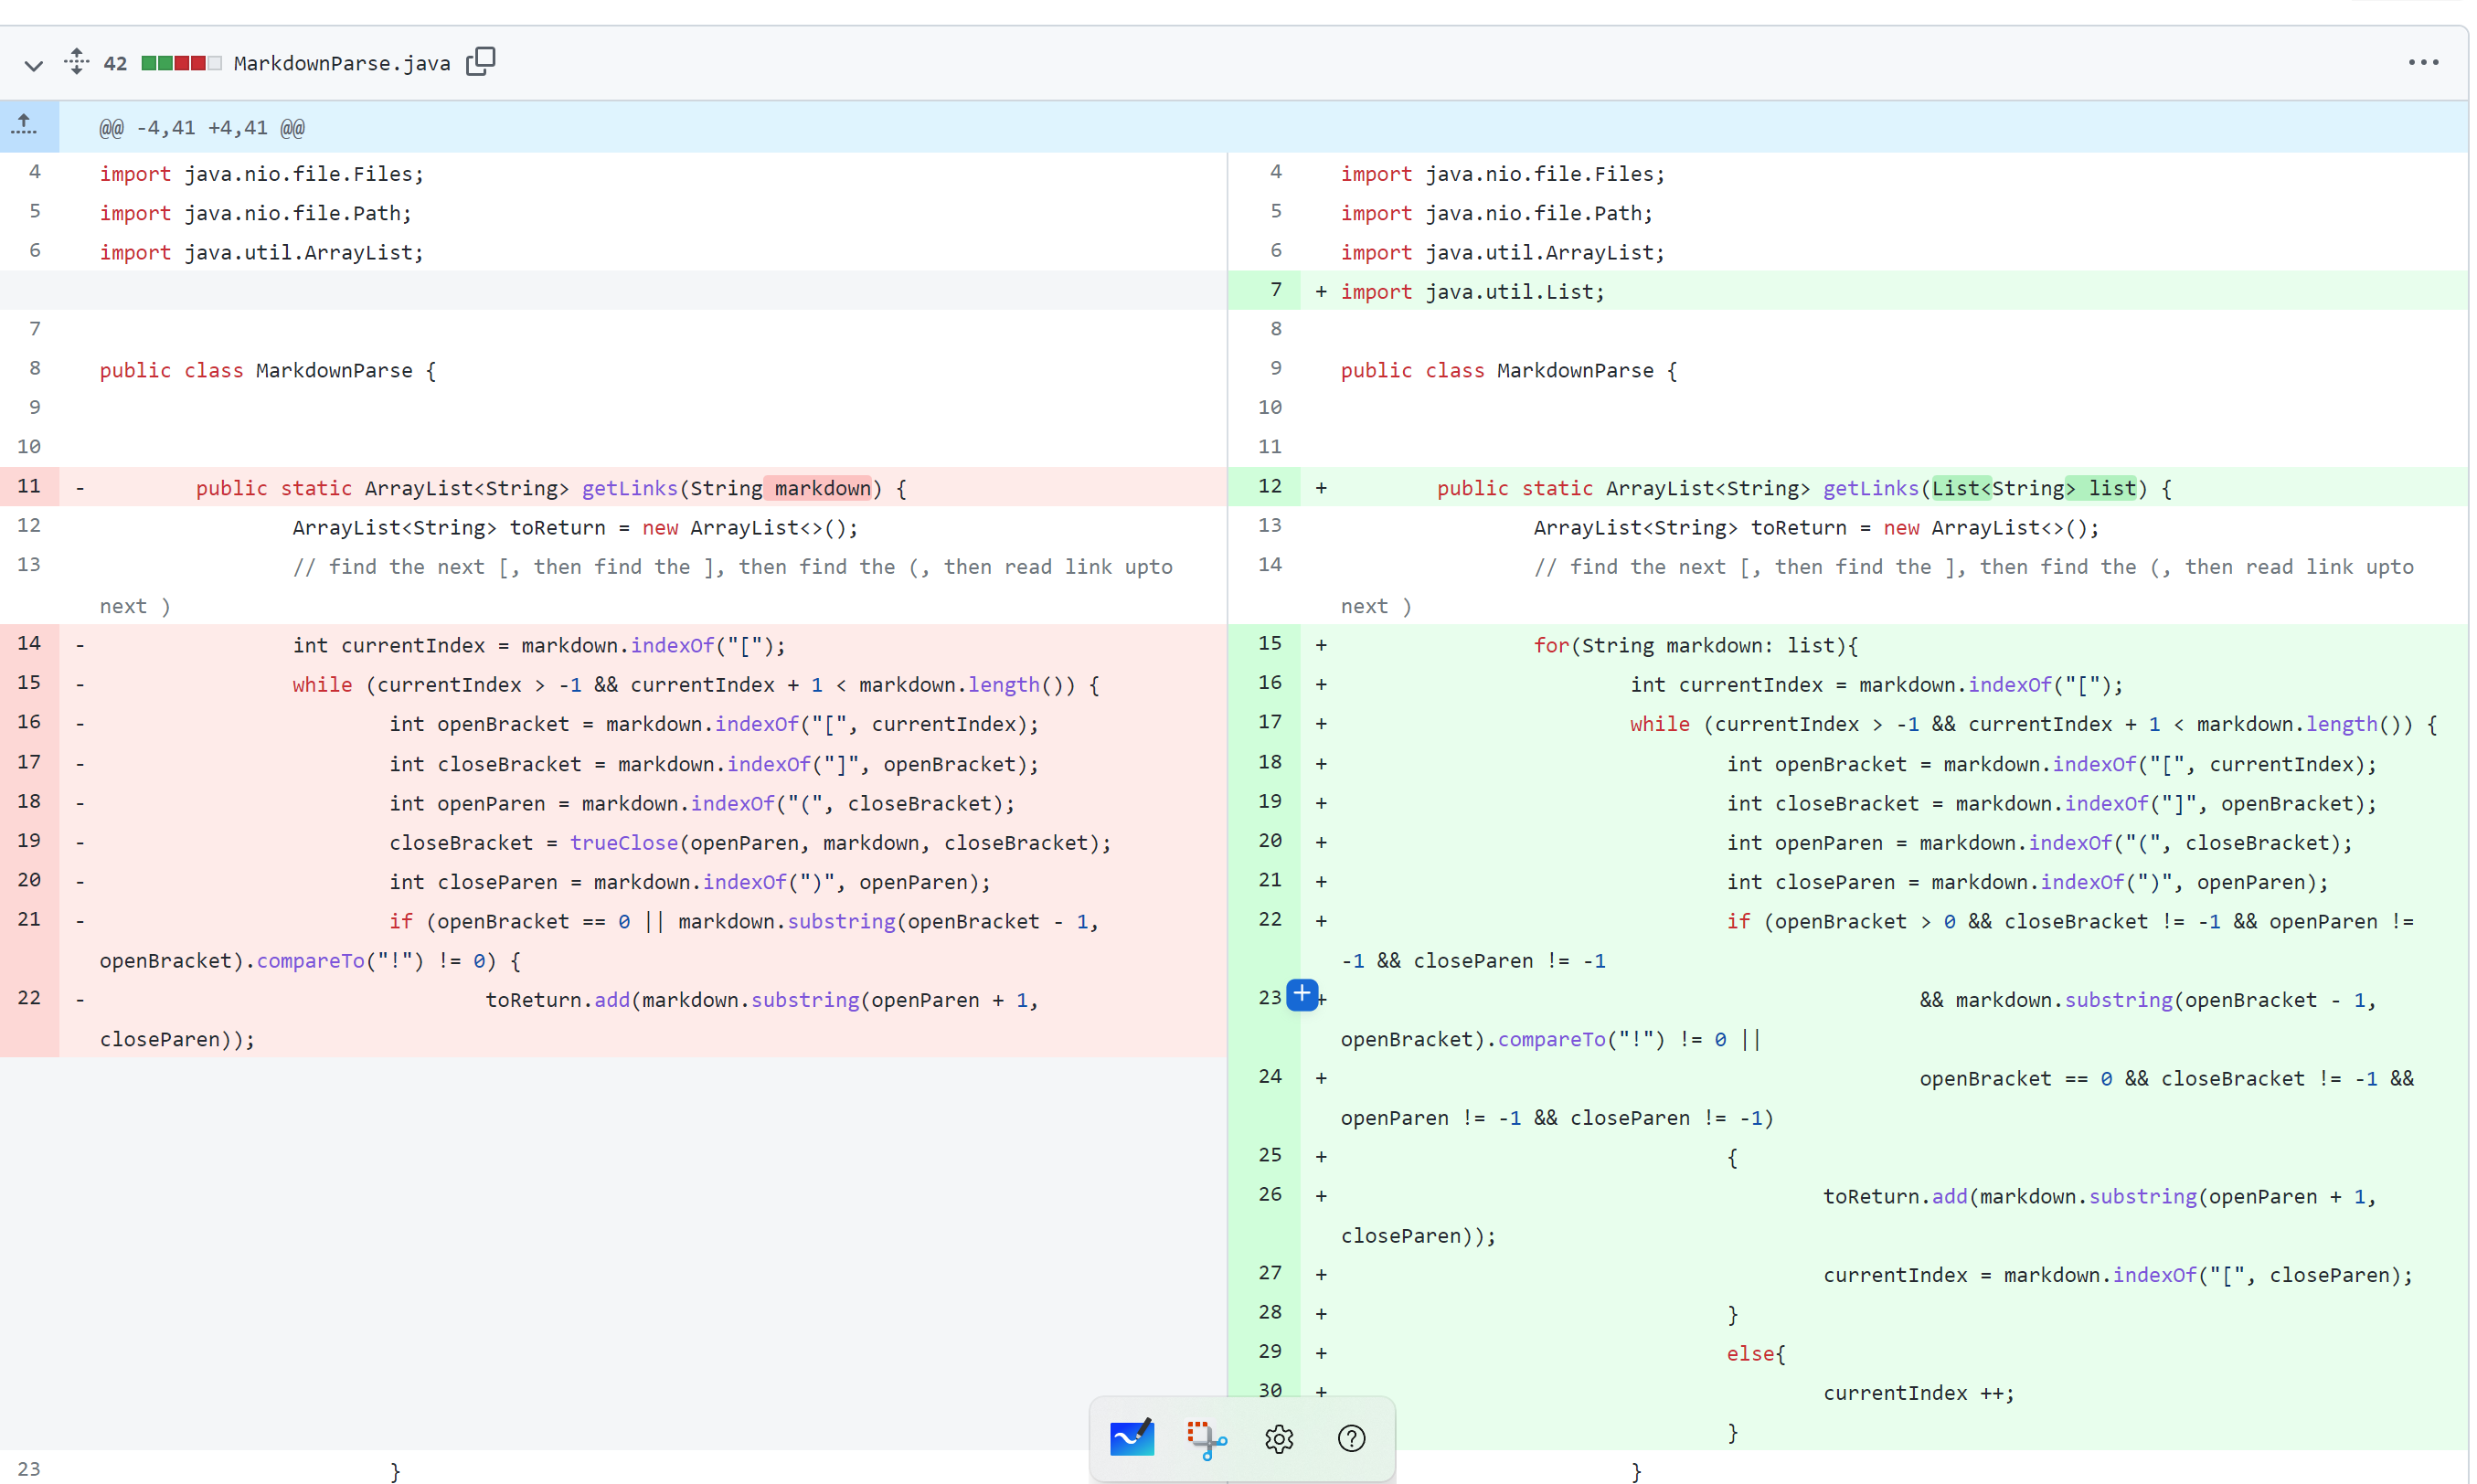Open the file options three-dot menu
The width and height of the screenshot is (2477, 1484).
2422,62
